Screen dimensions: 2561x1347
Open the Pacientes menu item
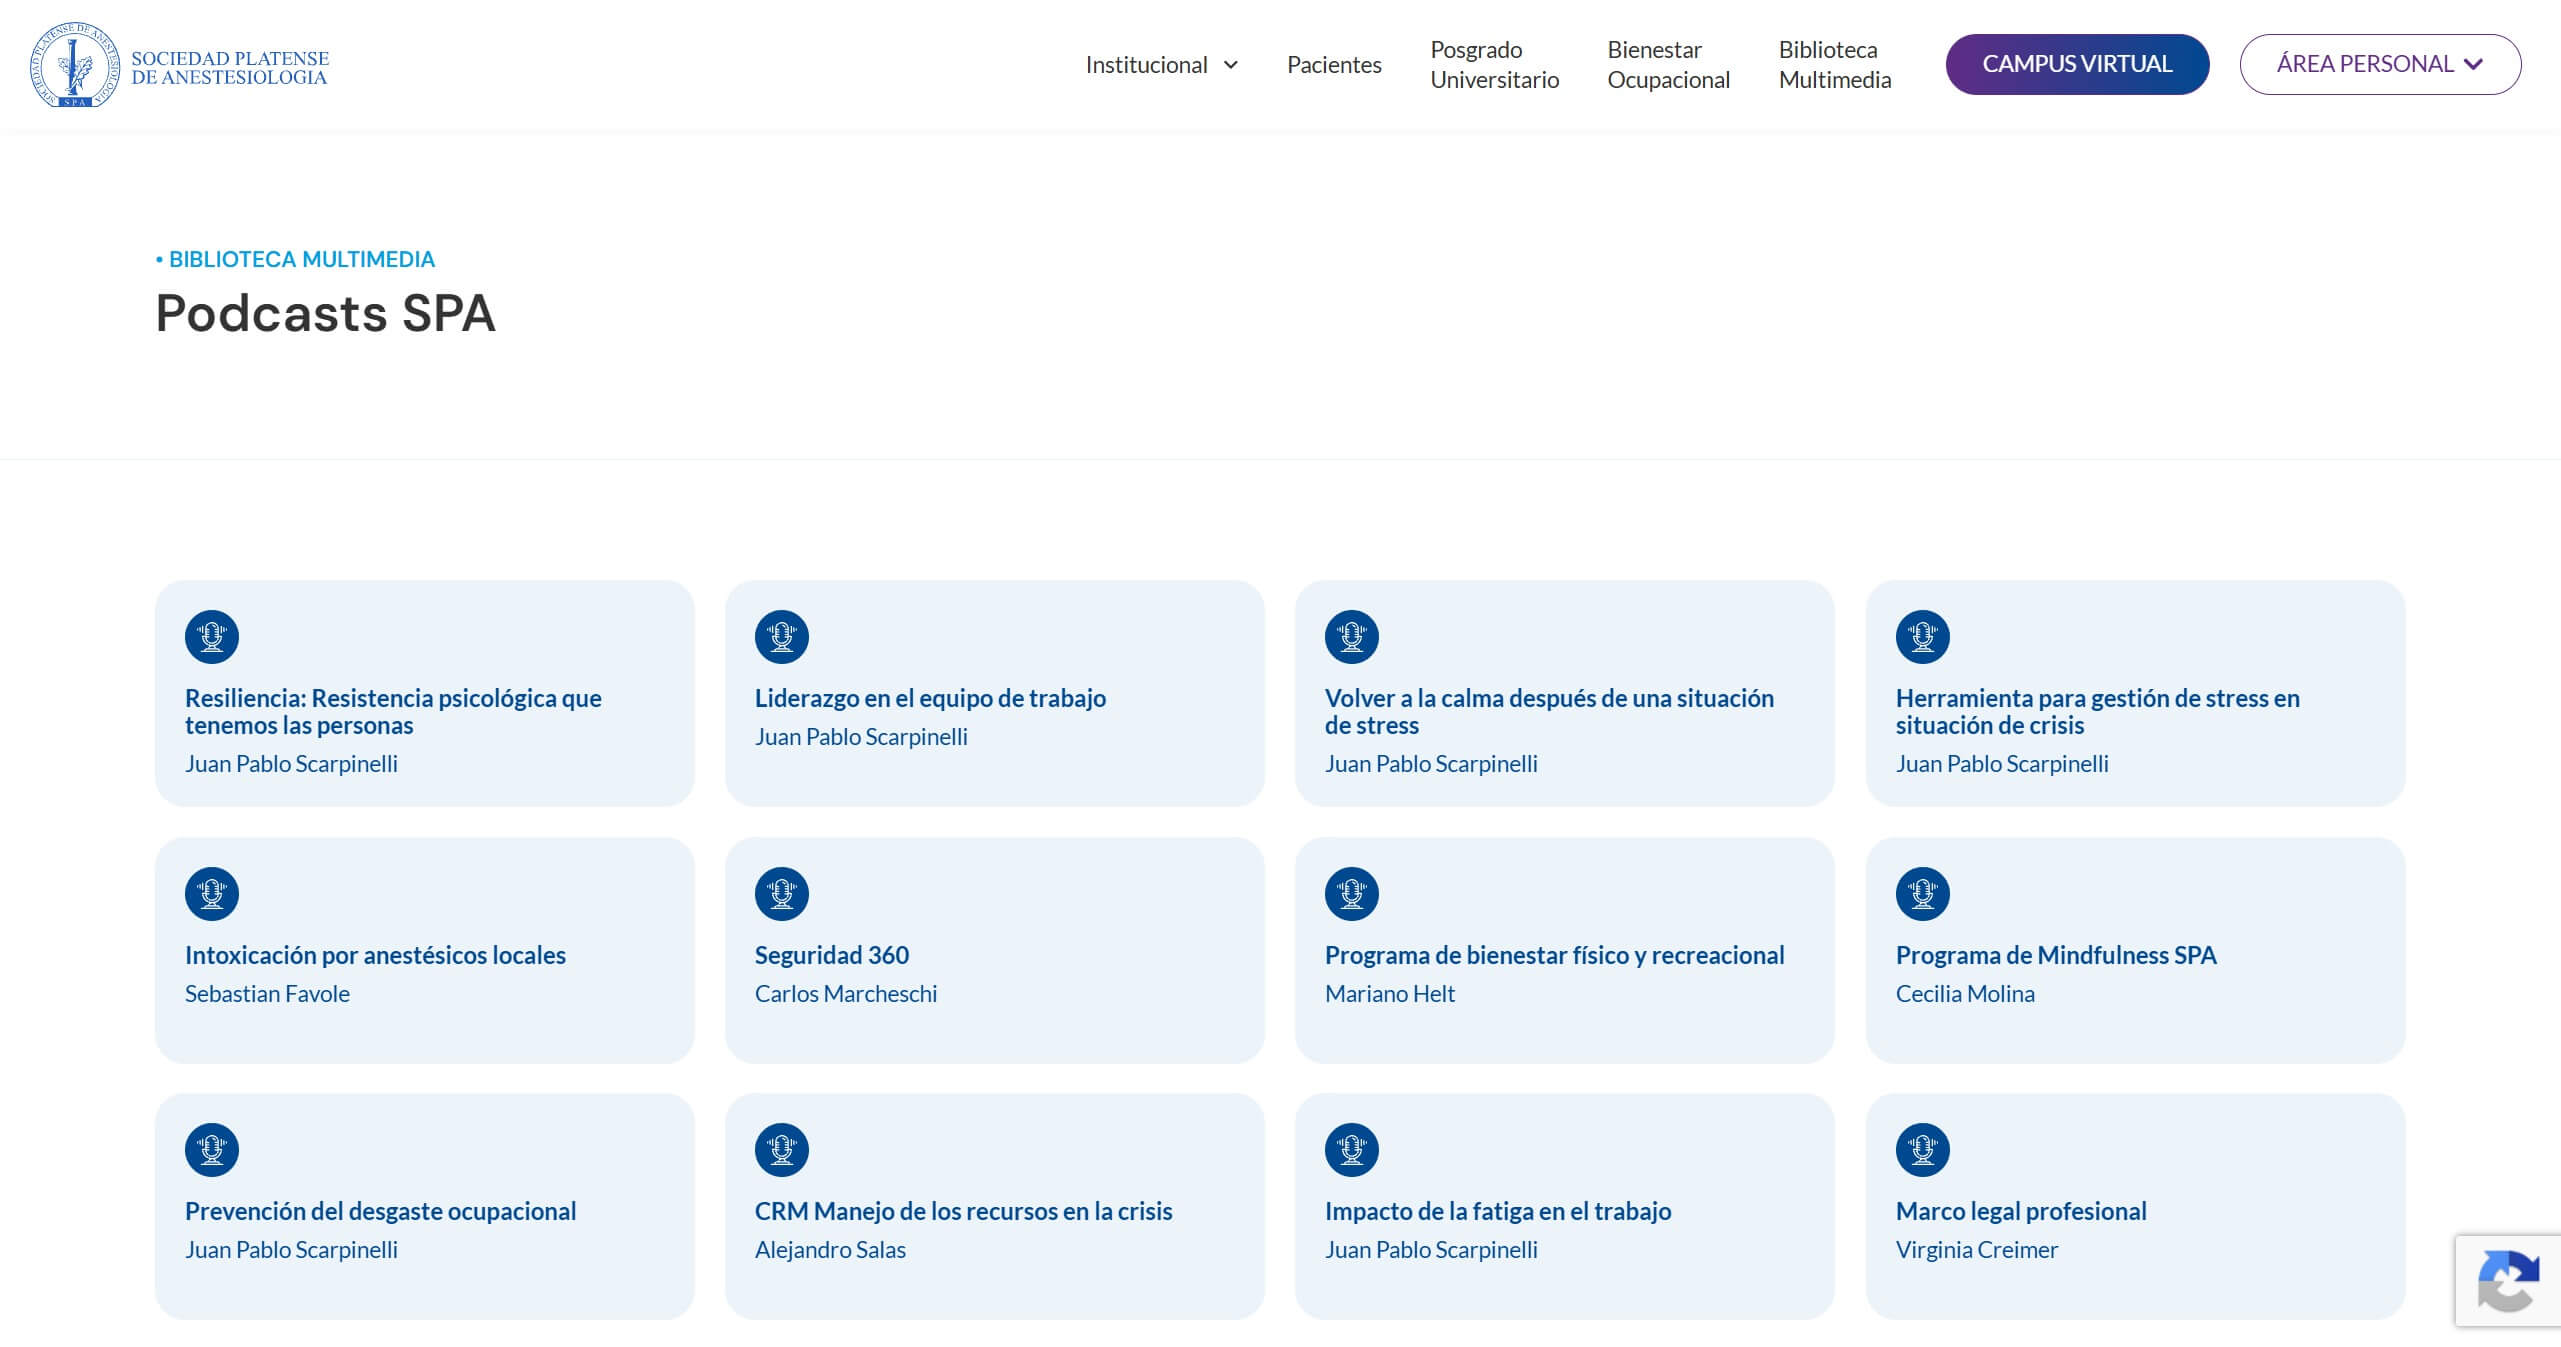[x=1334, y=65]
